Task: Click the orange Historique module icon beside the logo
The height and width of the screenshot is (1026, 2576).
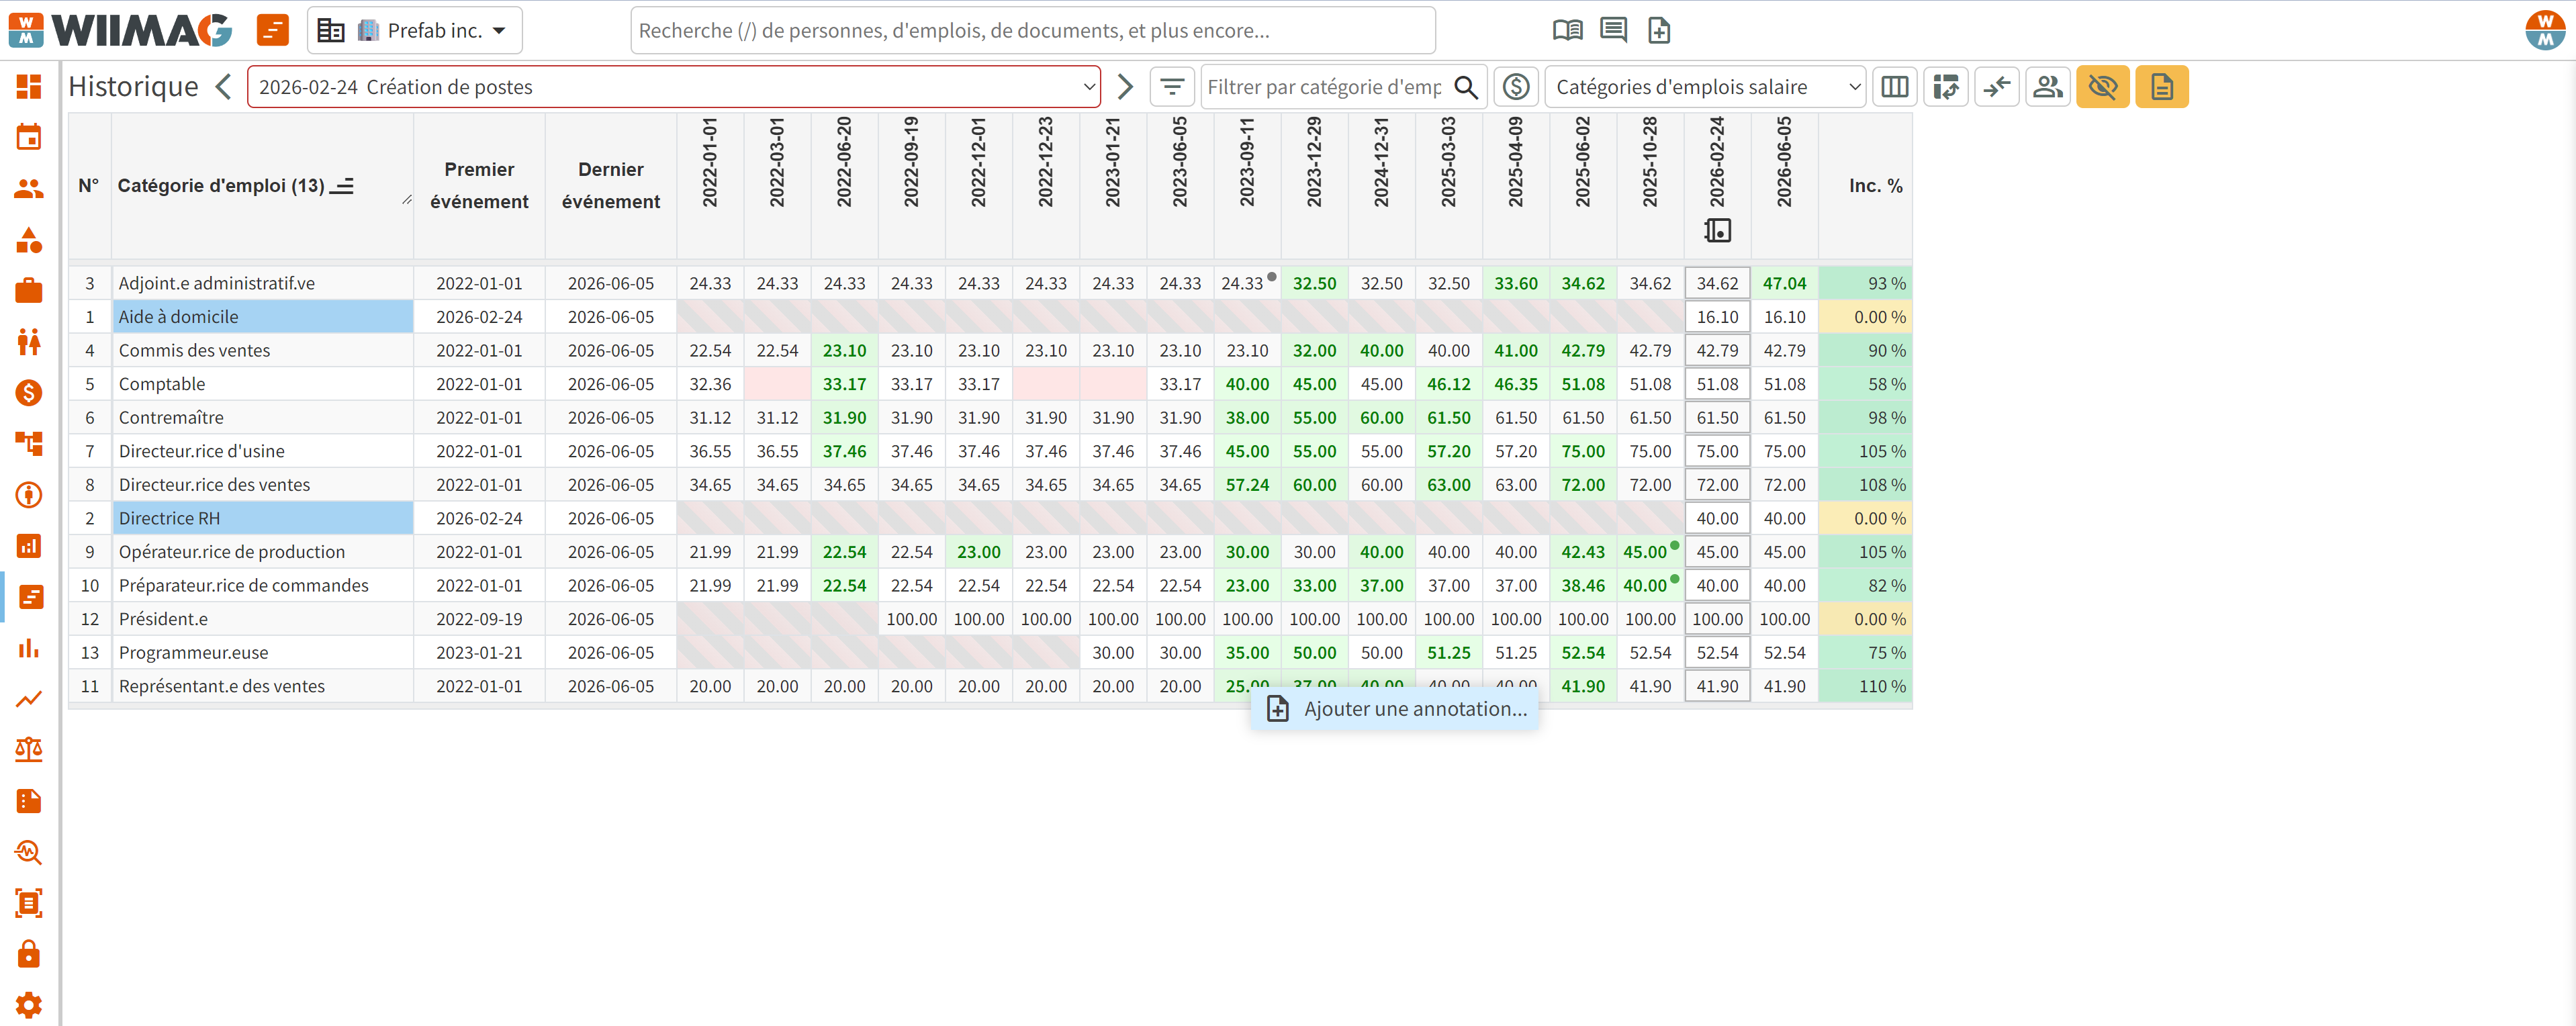Action: pyautogui.click(x=272, y=30)
